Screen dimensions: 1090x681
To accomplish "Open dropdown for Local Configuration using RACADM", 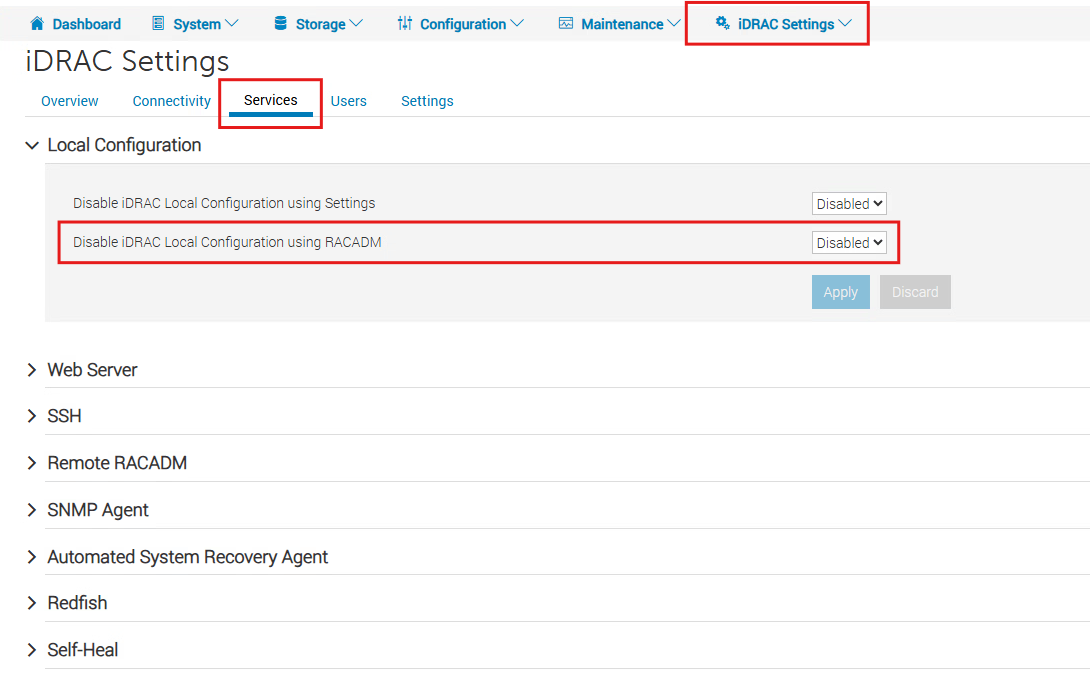I will pos(849,243).
